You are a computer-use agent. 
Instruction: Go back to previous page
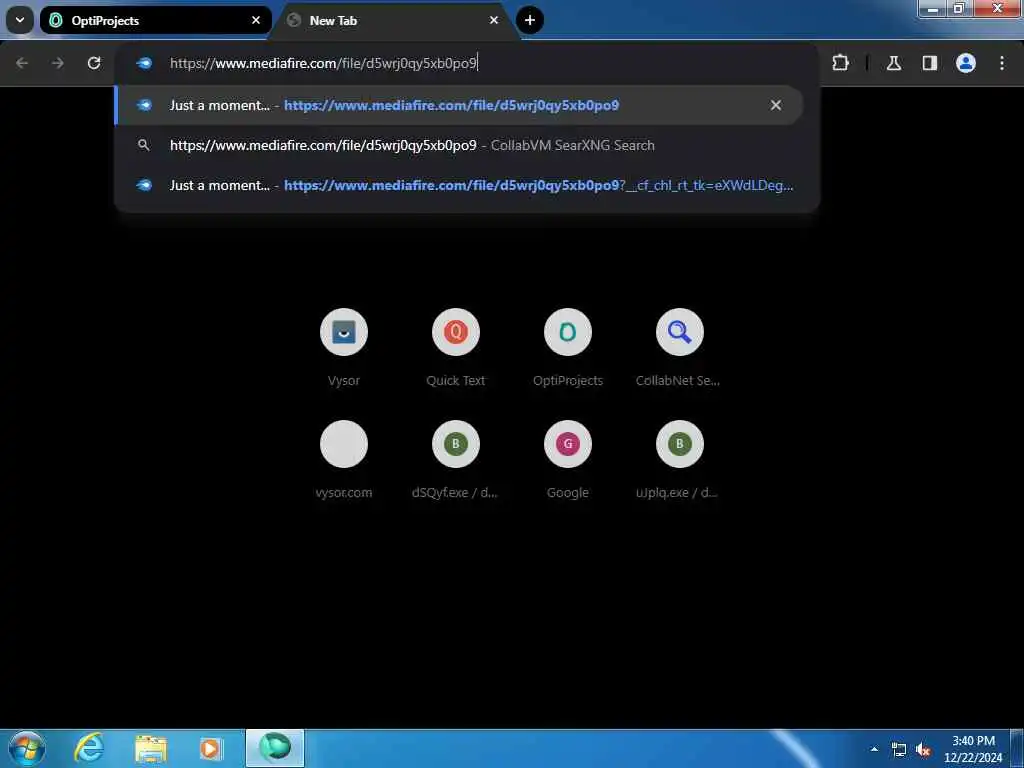(x=22, y=63)
